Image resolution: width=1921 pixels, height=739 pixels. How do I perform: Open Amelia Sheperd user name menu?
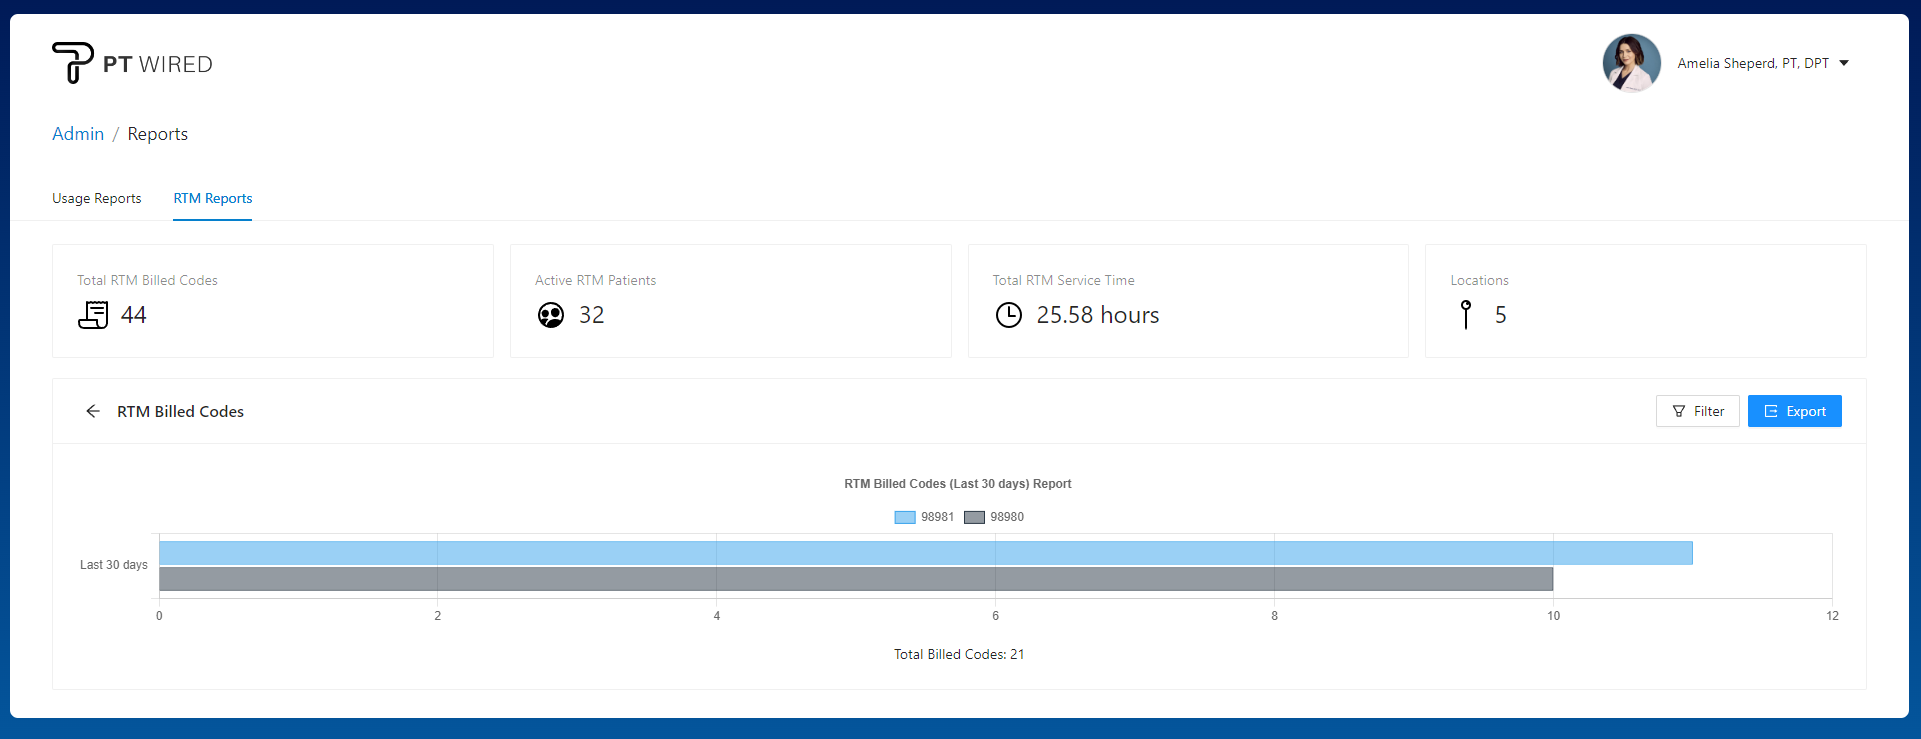(1752, 63)
